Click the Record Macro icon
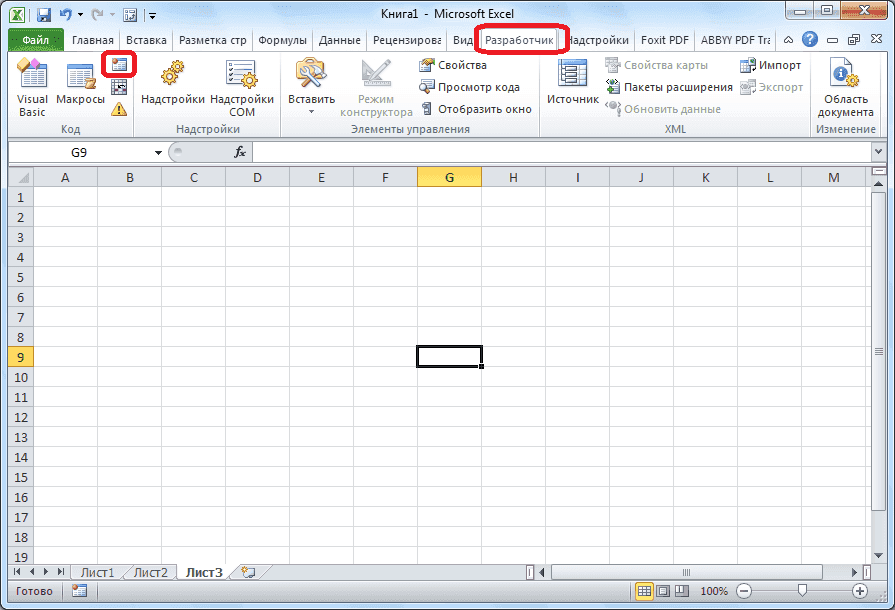 coord(119,64)
